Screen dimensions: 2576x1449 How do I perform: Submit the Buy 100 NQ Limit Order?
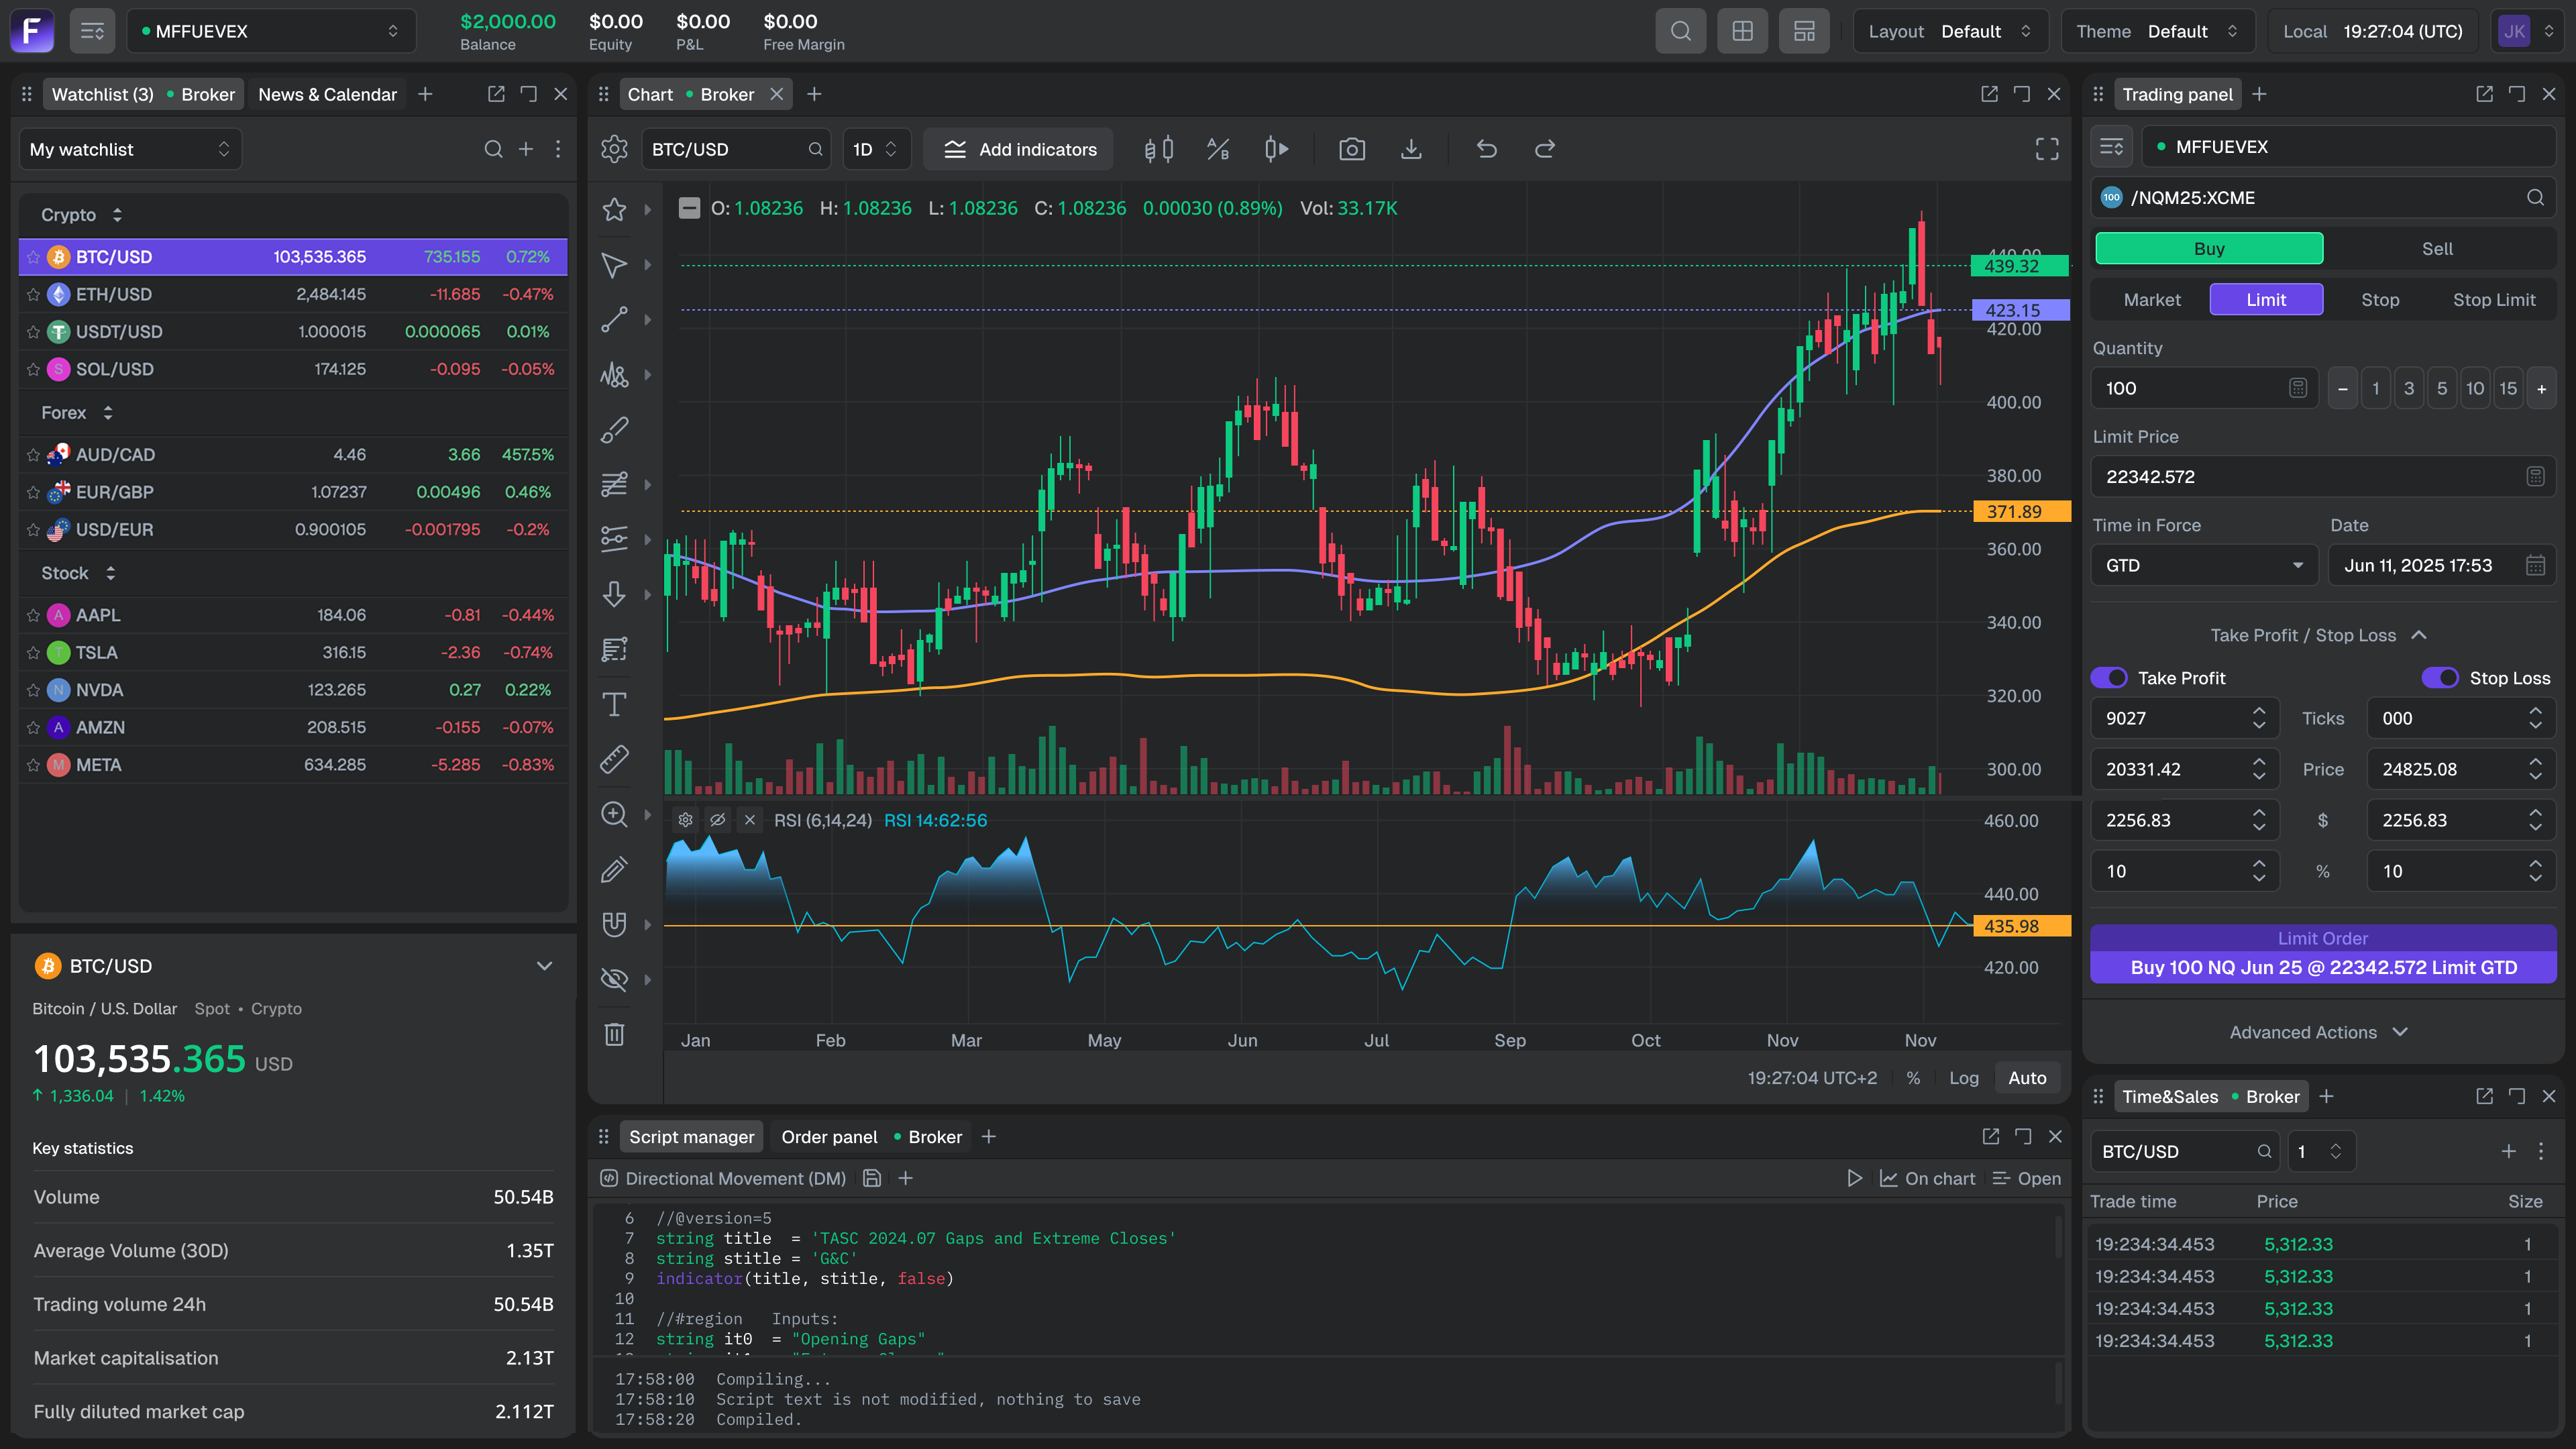click(x=2323, y=954)
